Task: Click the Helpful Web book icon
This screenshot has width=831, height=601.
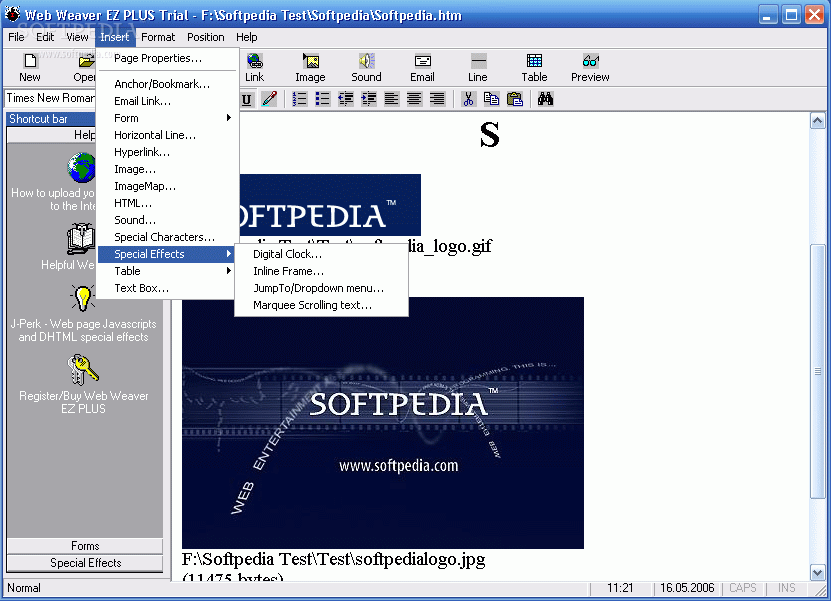Action: click(x=81, y=239)
